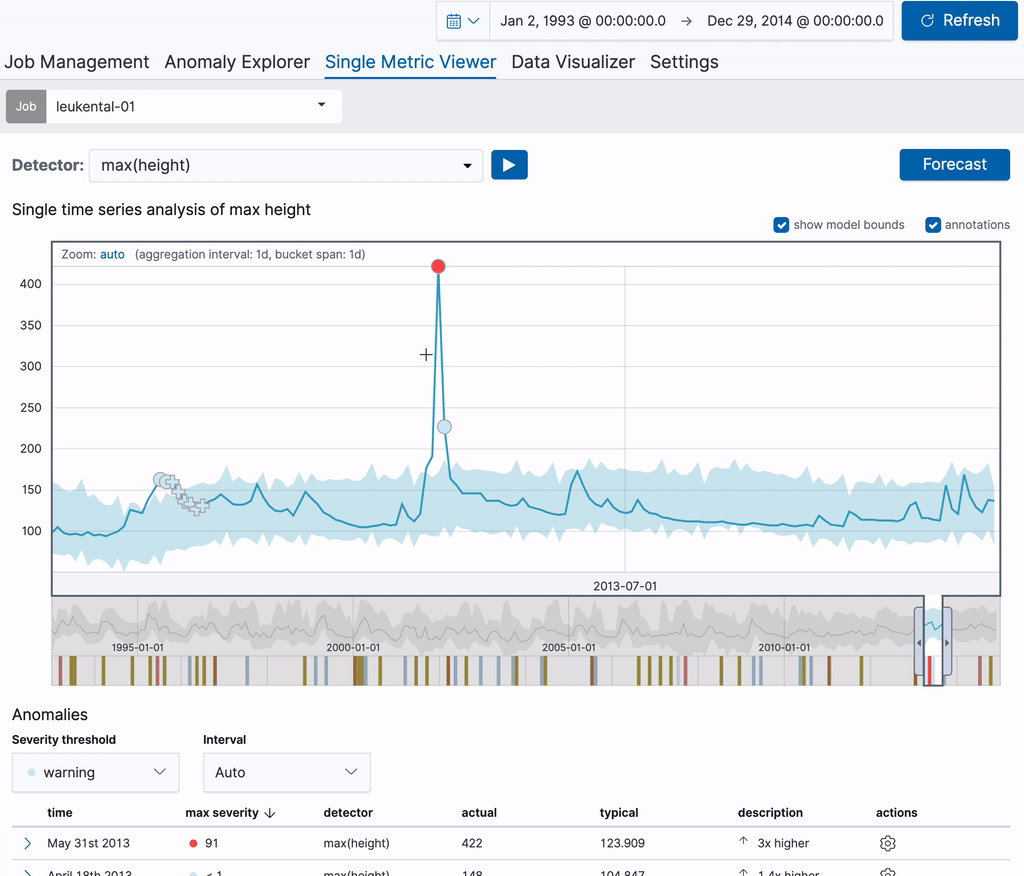
Task: Click the blue play detector button
Action: pyautogui.click(x=509, y=165)
